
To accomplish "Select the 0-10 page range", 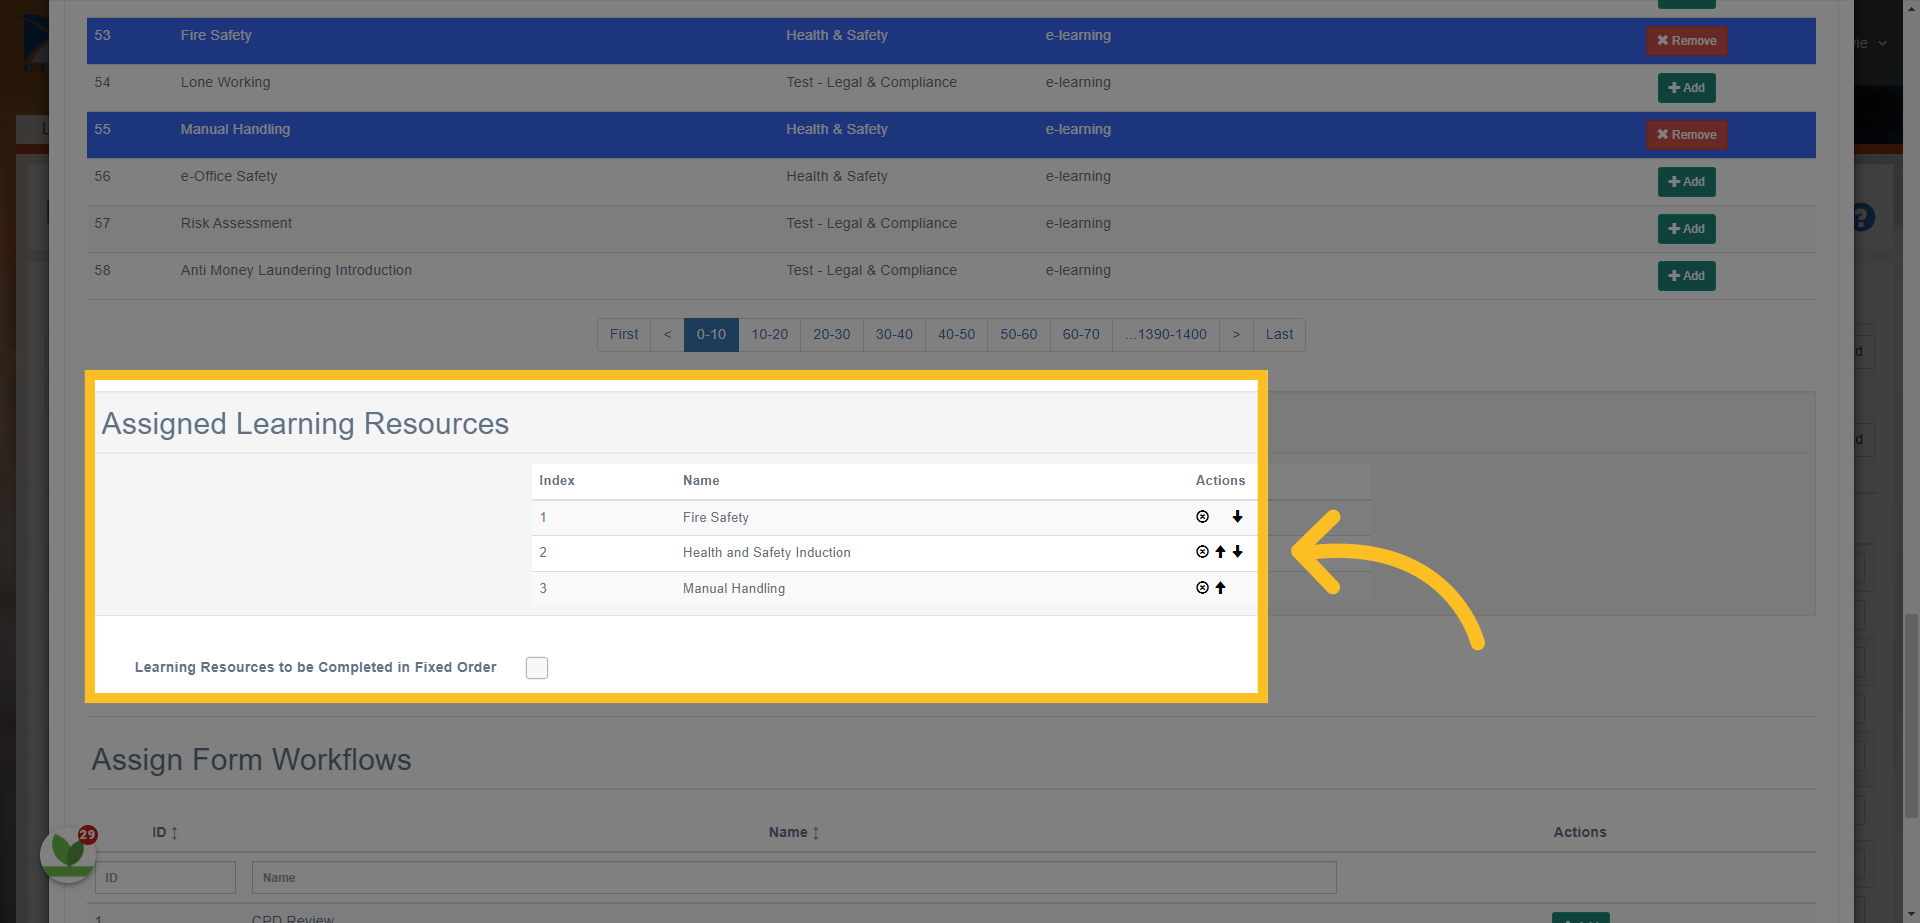I will pyautogui.click(x=711, y=335).
